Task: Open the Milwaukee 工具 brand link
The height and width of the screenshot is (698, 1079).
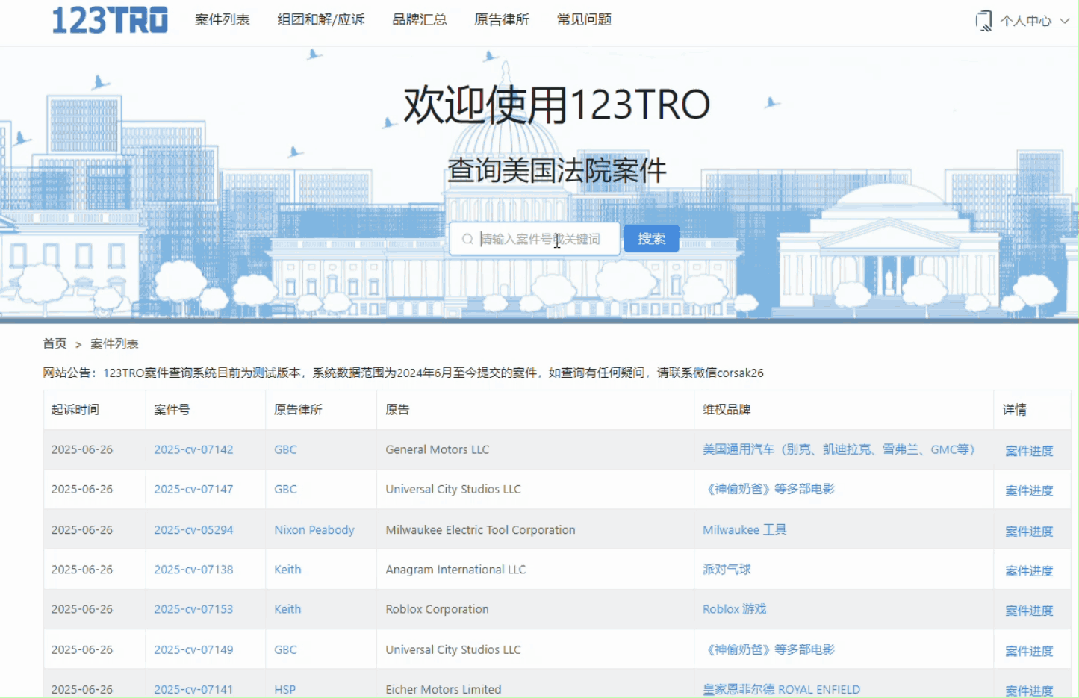Action: click(744, 530)
